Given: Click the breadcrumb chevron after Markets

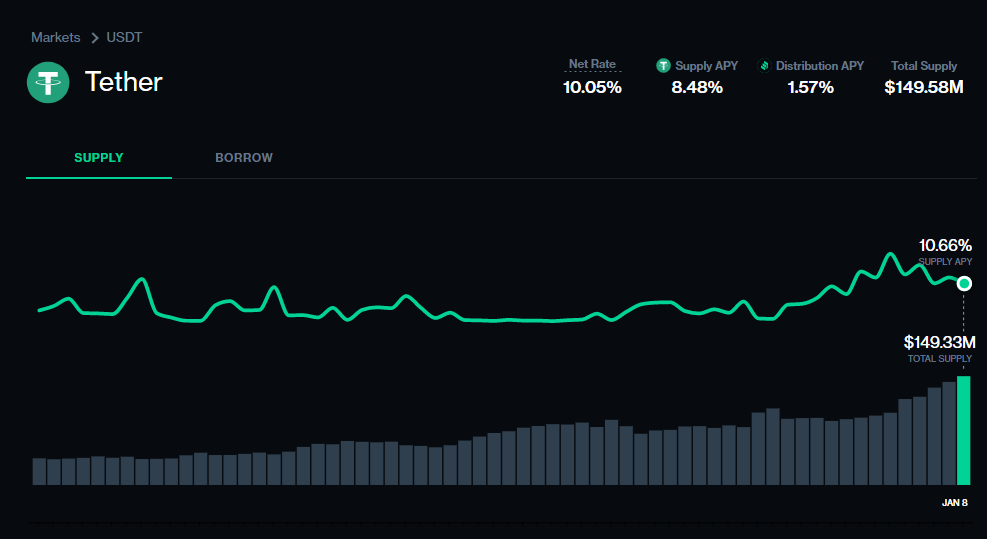Looking at the screenshot, I should pos(95,38).
